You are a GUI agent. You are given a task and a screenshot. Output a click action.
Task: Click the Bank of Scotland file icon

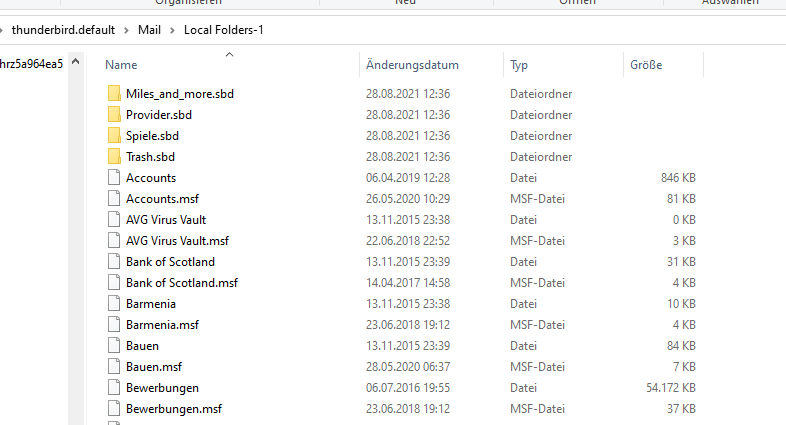[x=114, y=262]
